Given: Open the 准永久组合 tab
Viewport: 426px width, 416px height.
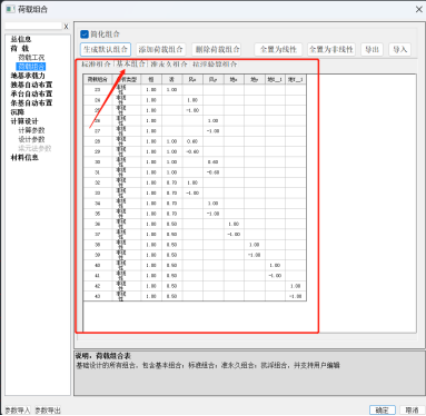Looking at the screenshot, I should click(169, 64).
